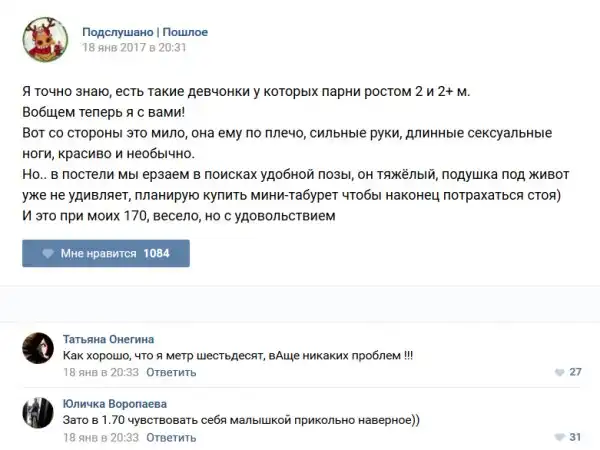Like Юличка Воропаева's comment with the heart icon

point(559,438)
